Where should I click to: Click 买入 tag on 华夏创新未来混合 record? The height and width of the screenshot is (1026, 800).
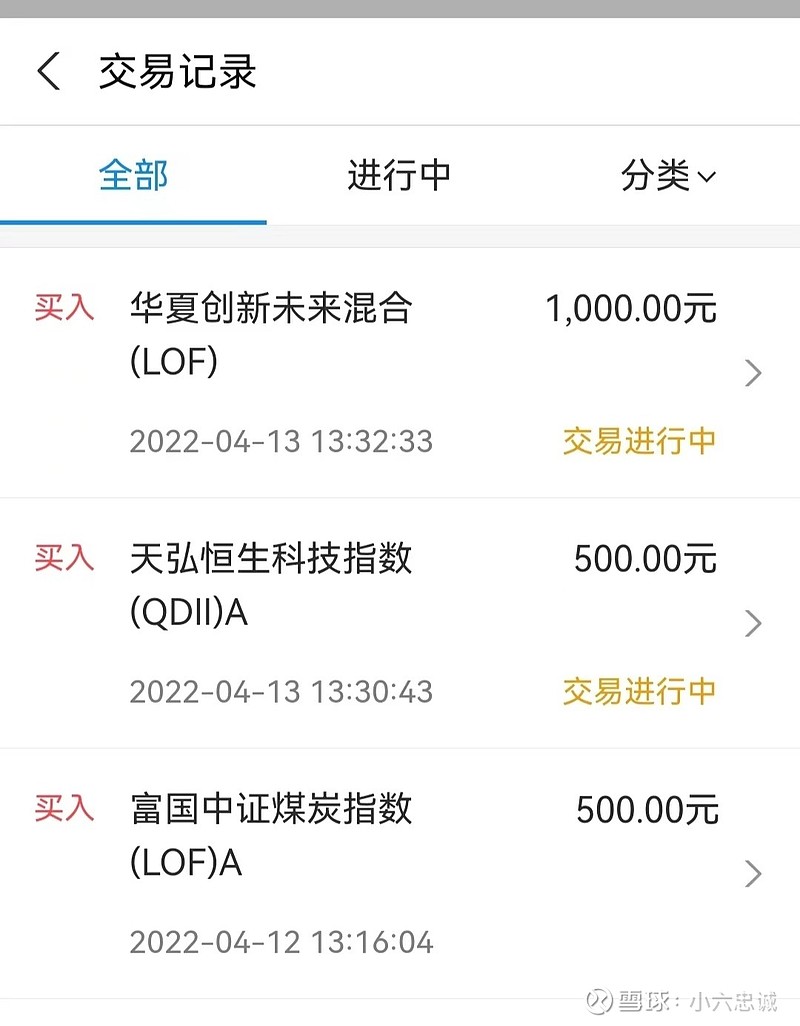(x=64, y=308)
